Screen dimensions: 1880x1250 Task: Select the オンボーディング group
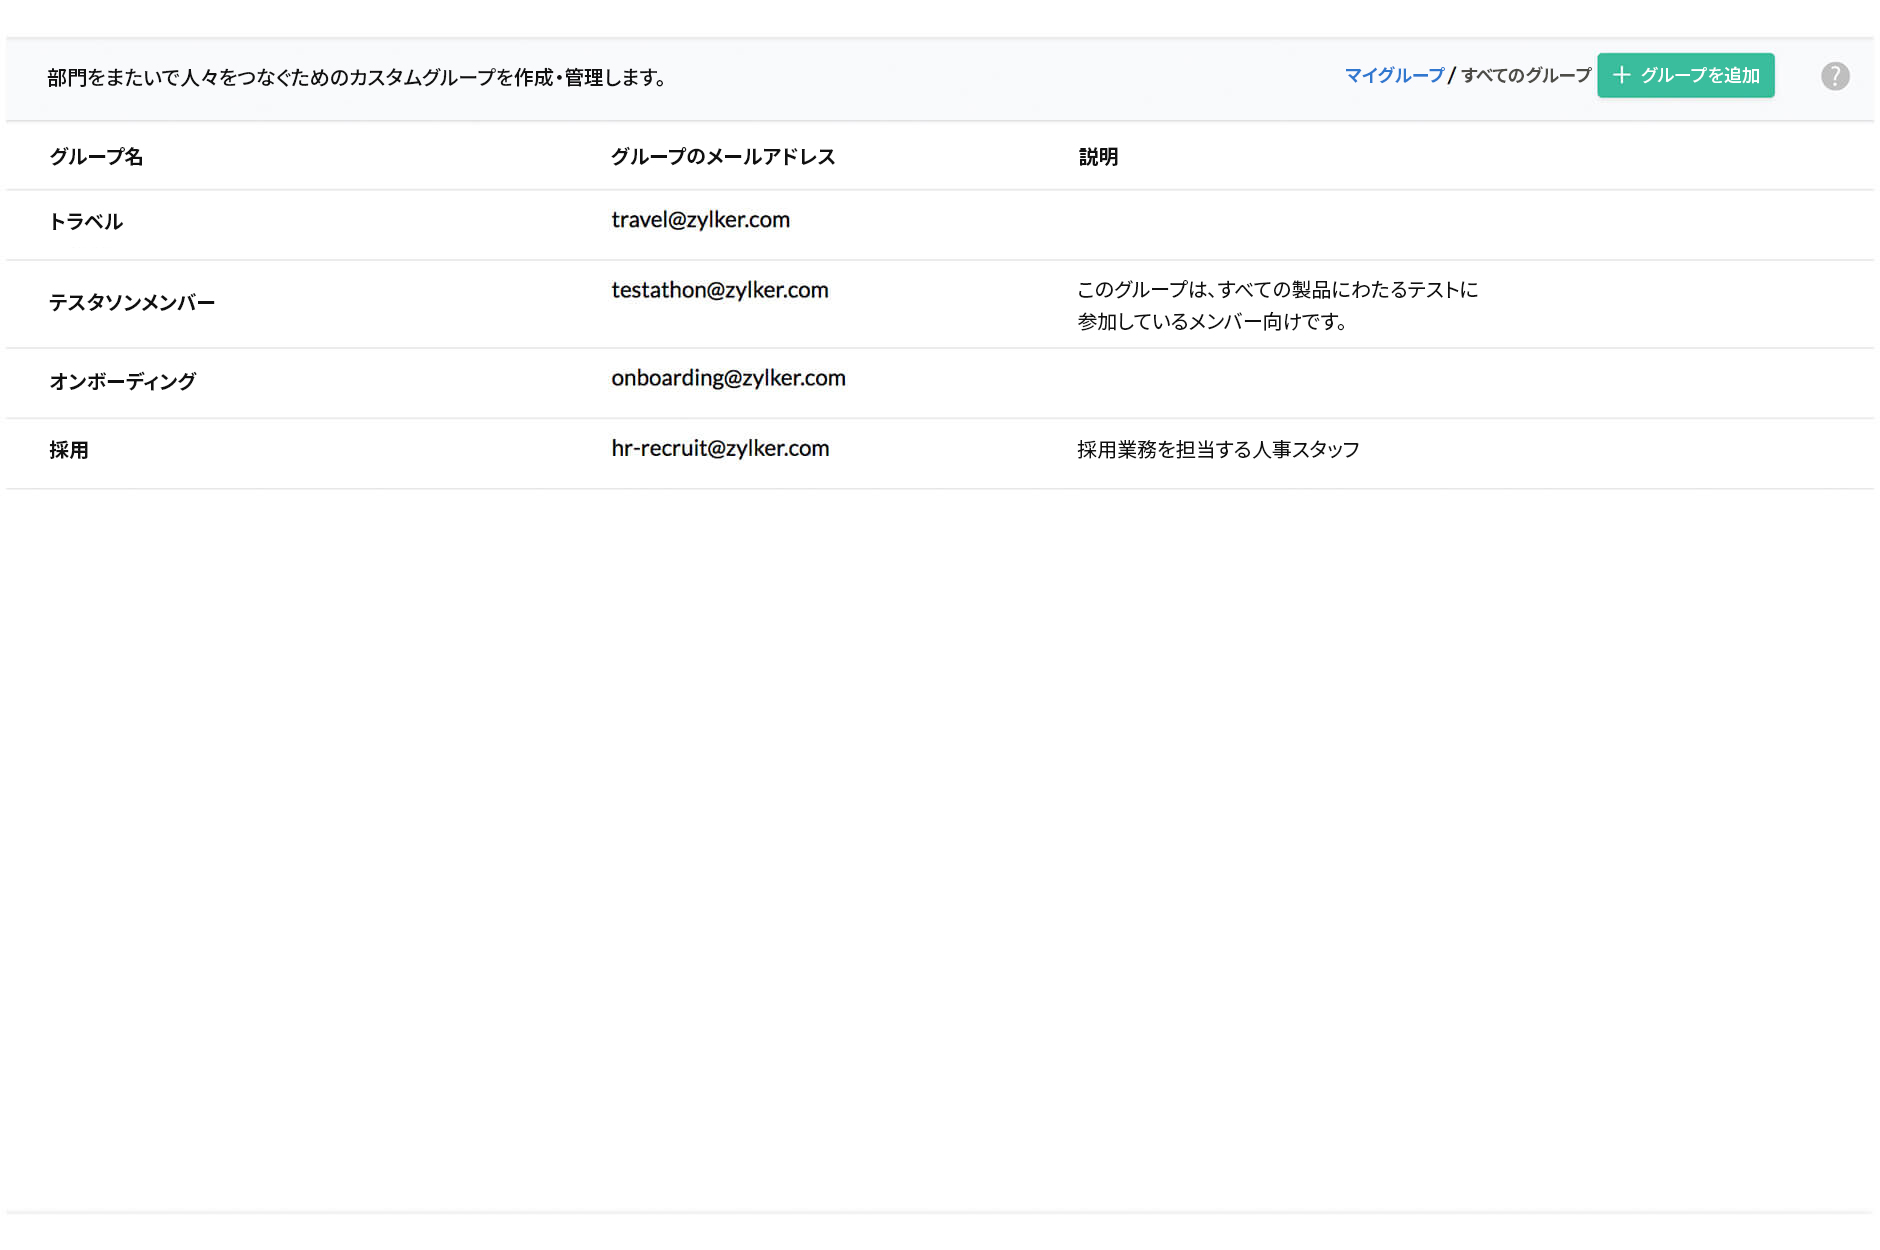[x=122, y=381]
